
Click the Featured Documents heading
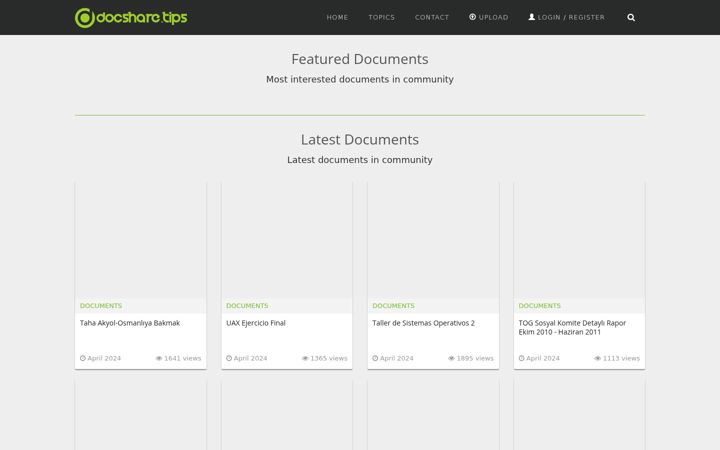[x=360, y=59]
